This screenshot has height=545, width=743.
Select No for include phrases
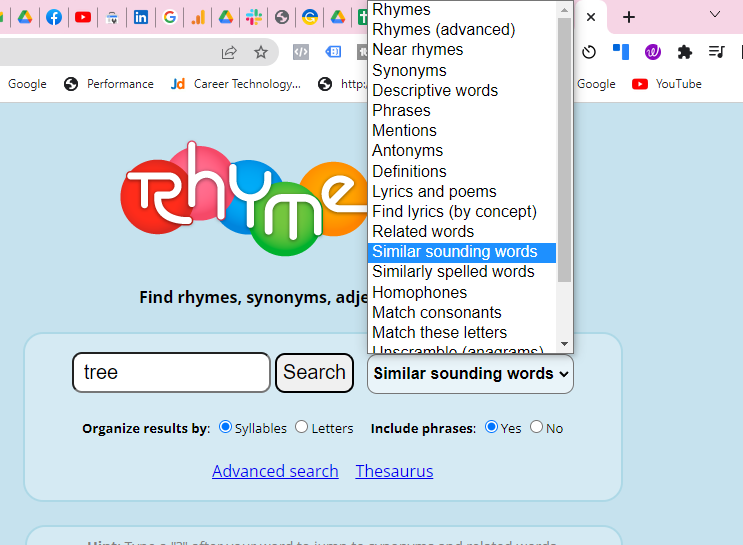coord(536,427)
